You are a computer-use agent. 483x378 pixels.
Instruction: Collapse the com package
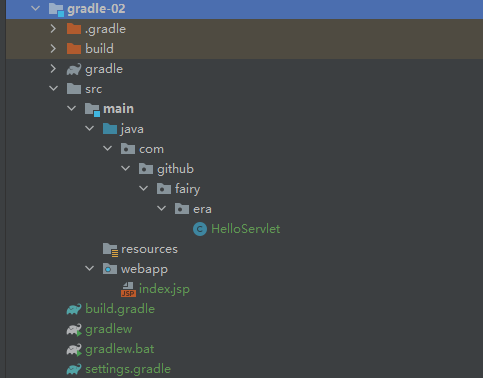[107, 149]
